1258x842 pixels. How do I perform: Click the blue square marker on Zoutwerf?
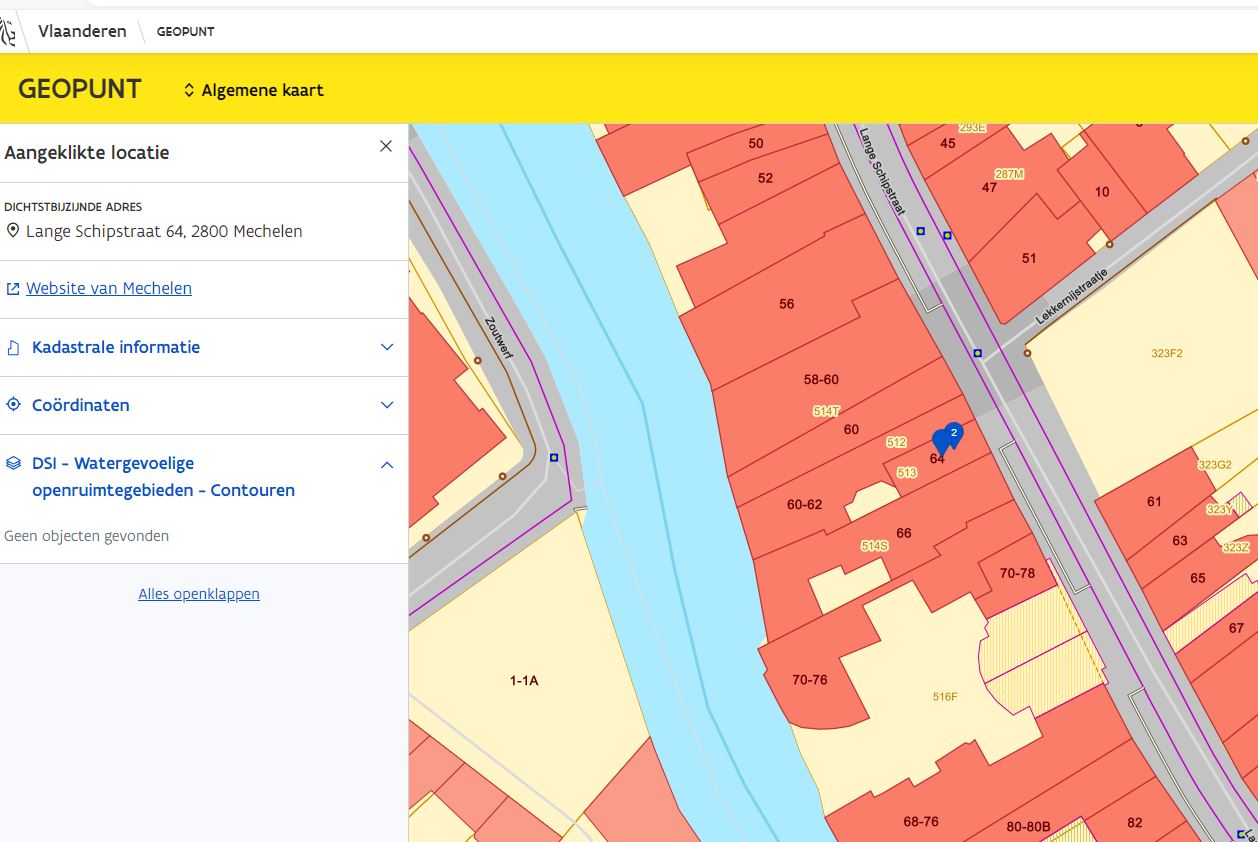tap(554, 457)
